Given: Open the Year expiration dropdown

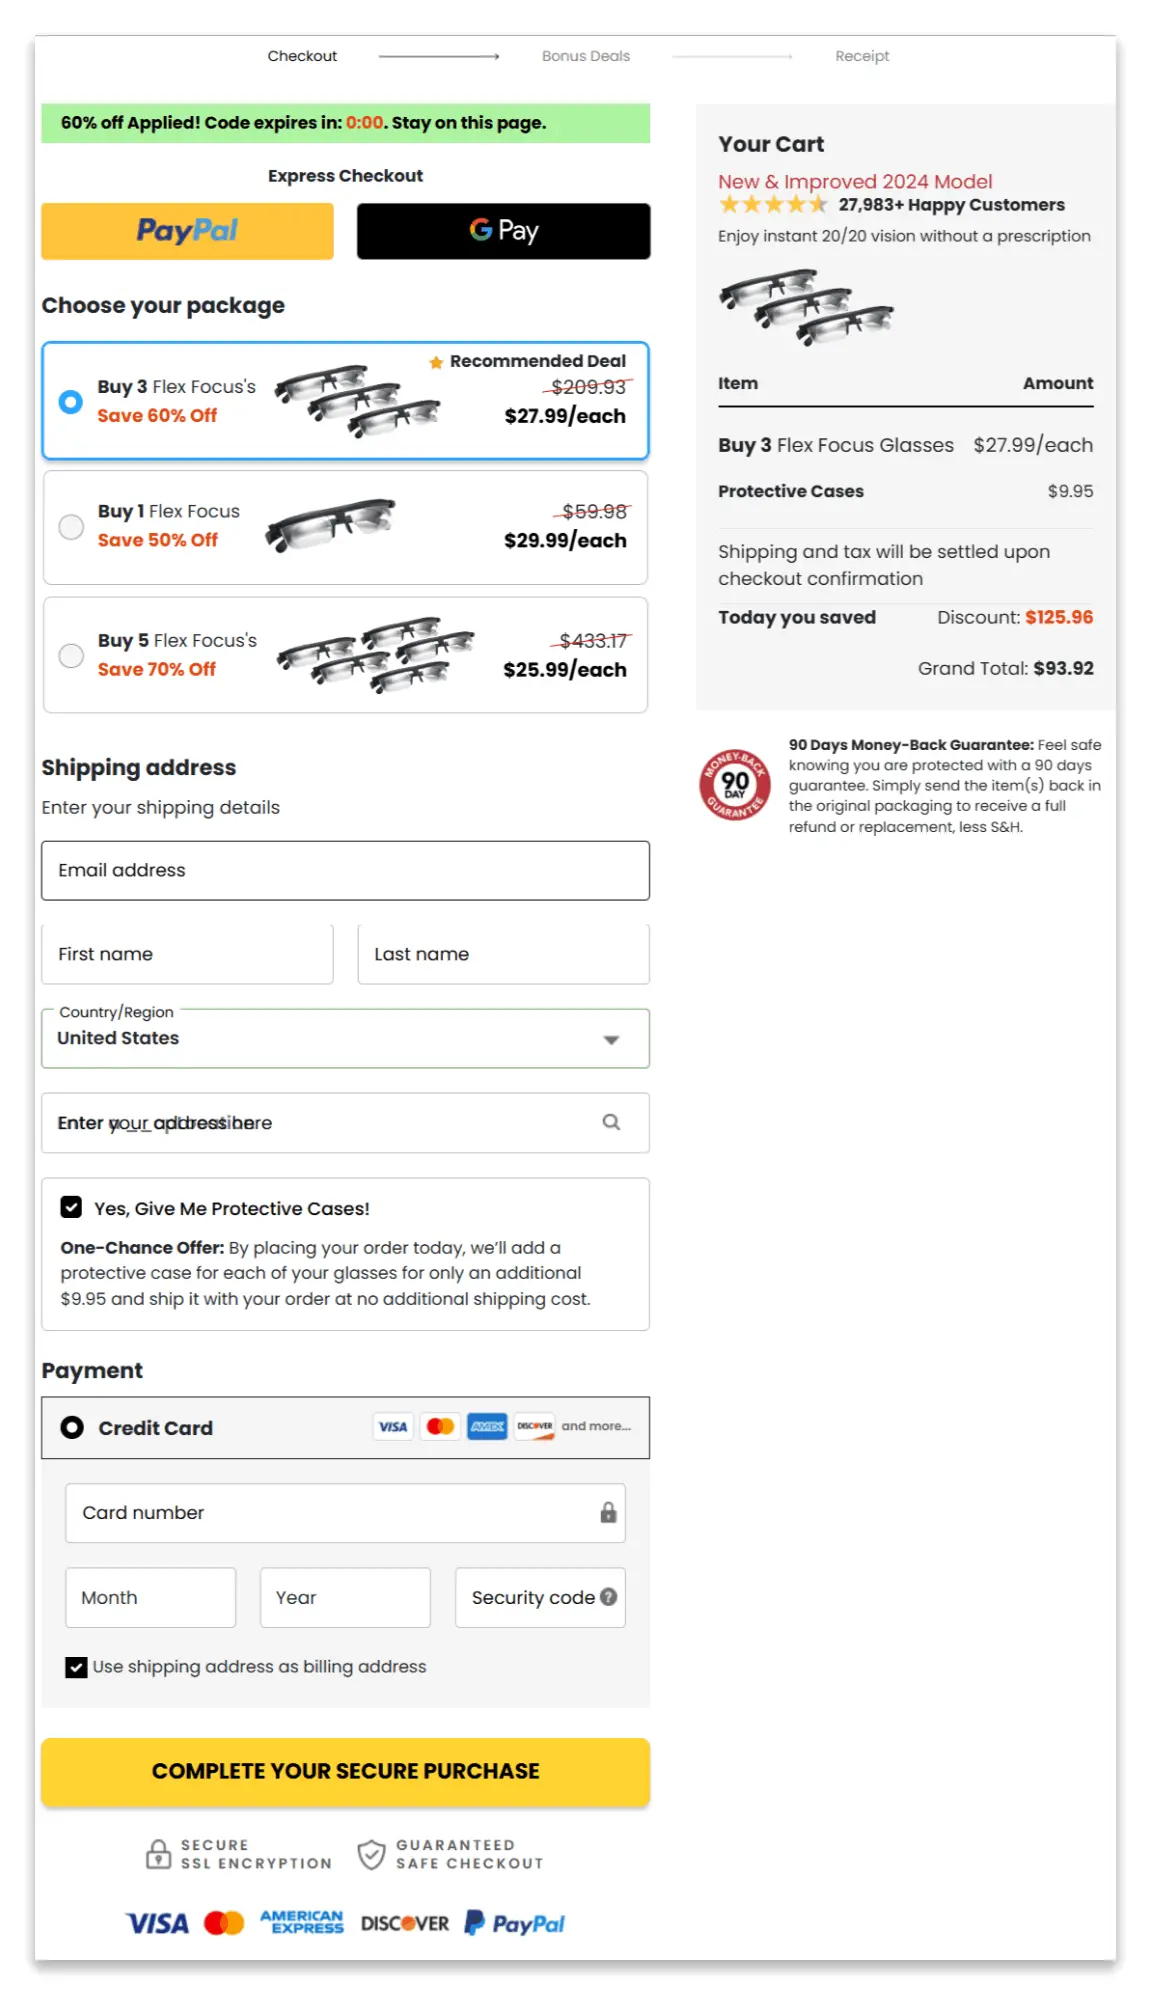Looking at the screenshot, I should [x=344, y=1597].
